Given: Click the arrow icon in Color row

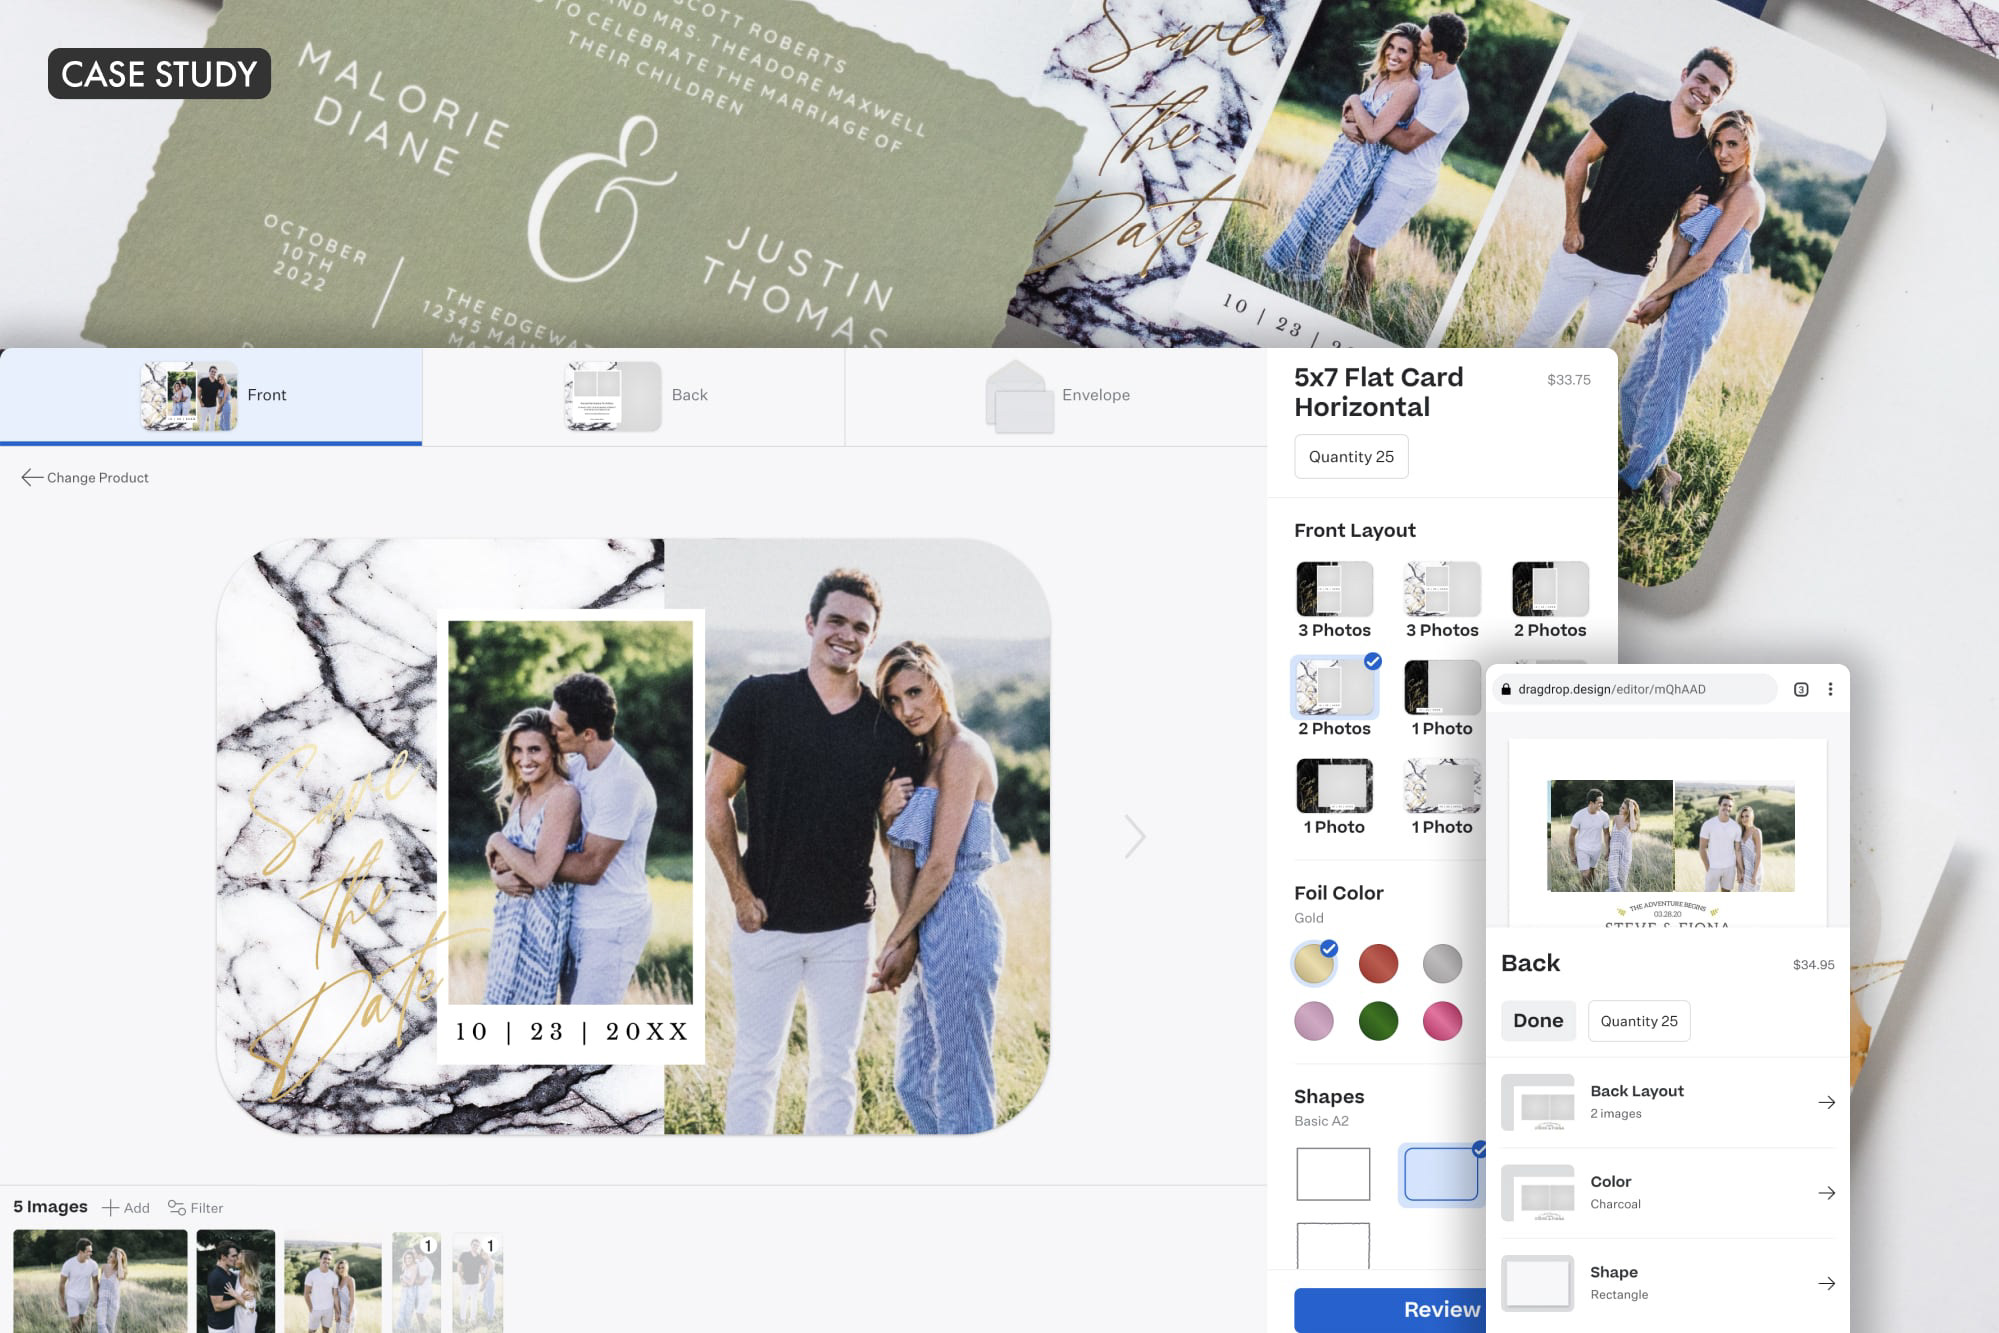Looking at the screenshot, I should 1826,1193.
